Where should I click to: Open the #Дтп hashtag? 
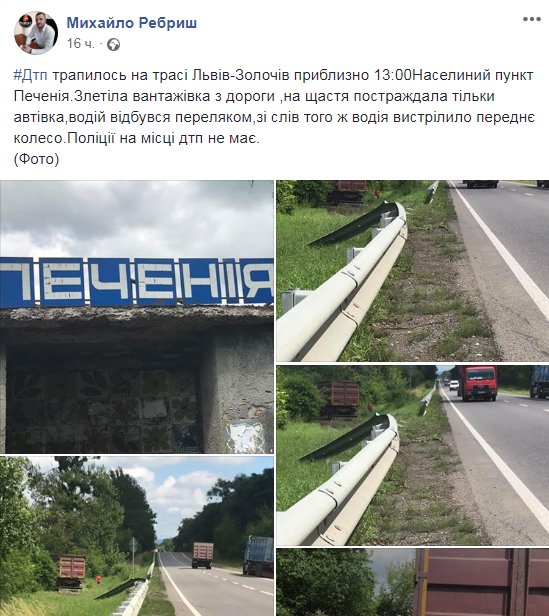click(x=30, y=75)
